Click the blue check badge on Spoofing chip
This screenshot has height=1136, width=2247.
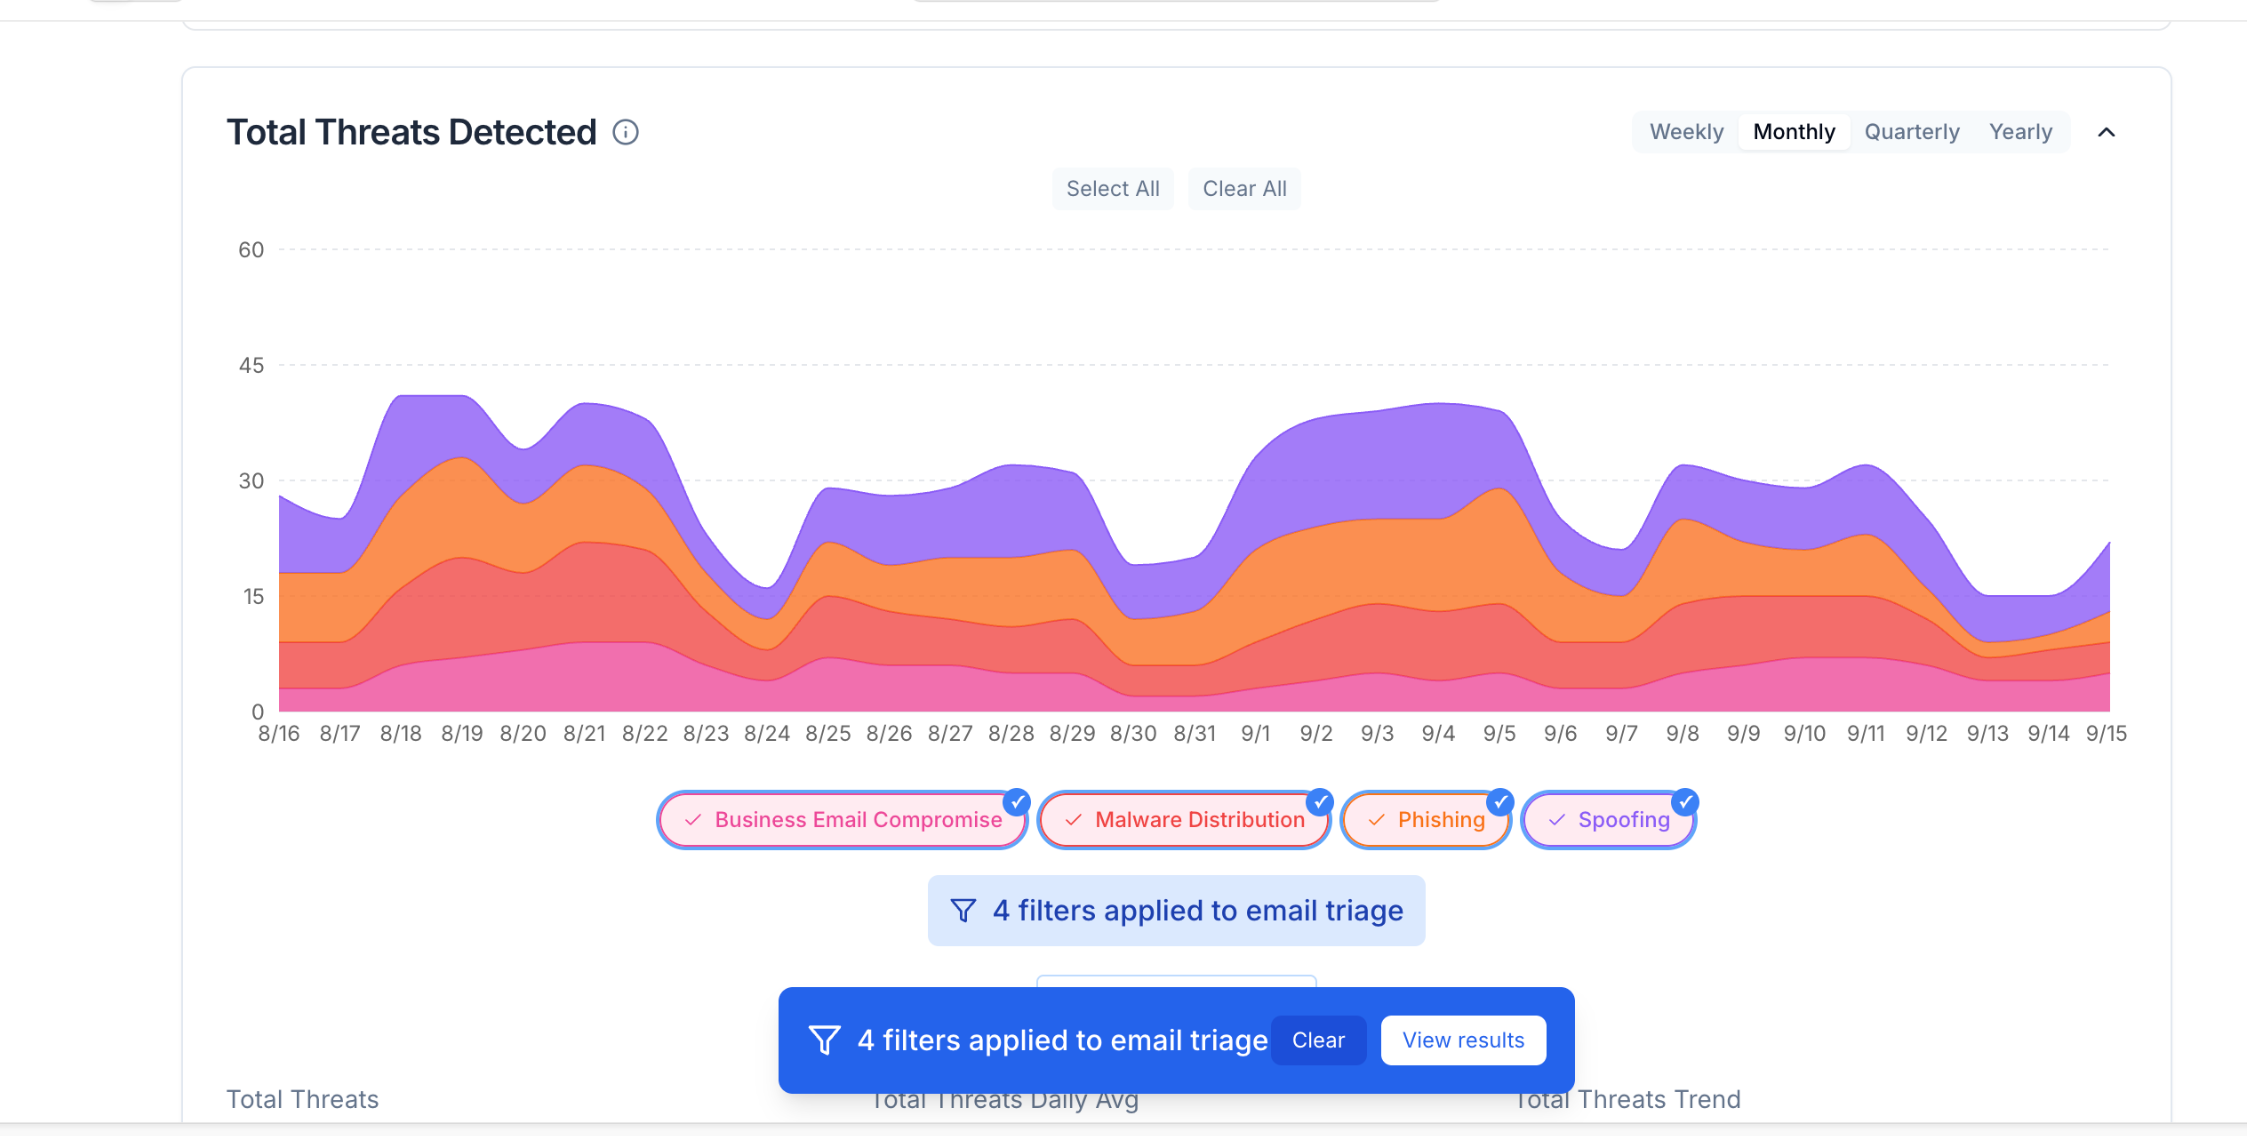(1686, 802)
